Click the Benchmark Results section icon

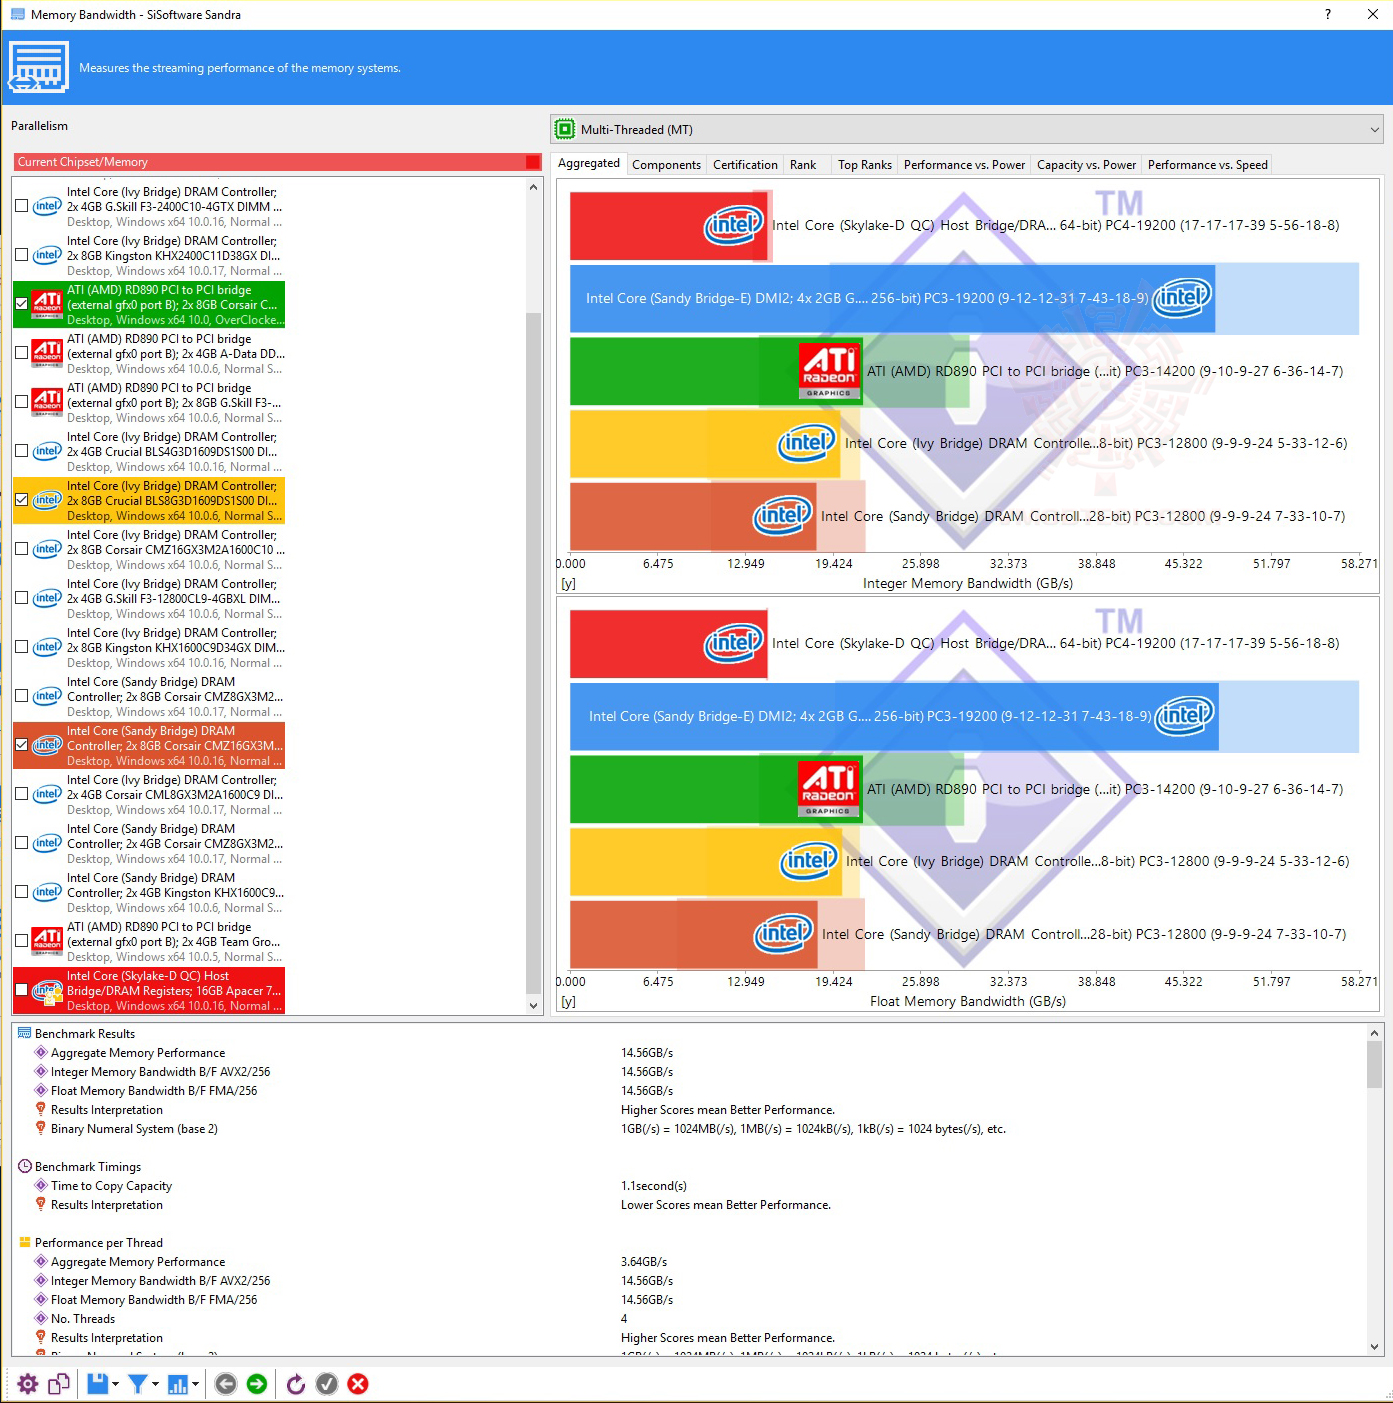pos(25,1033)
